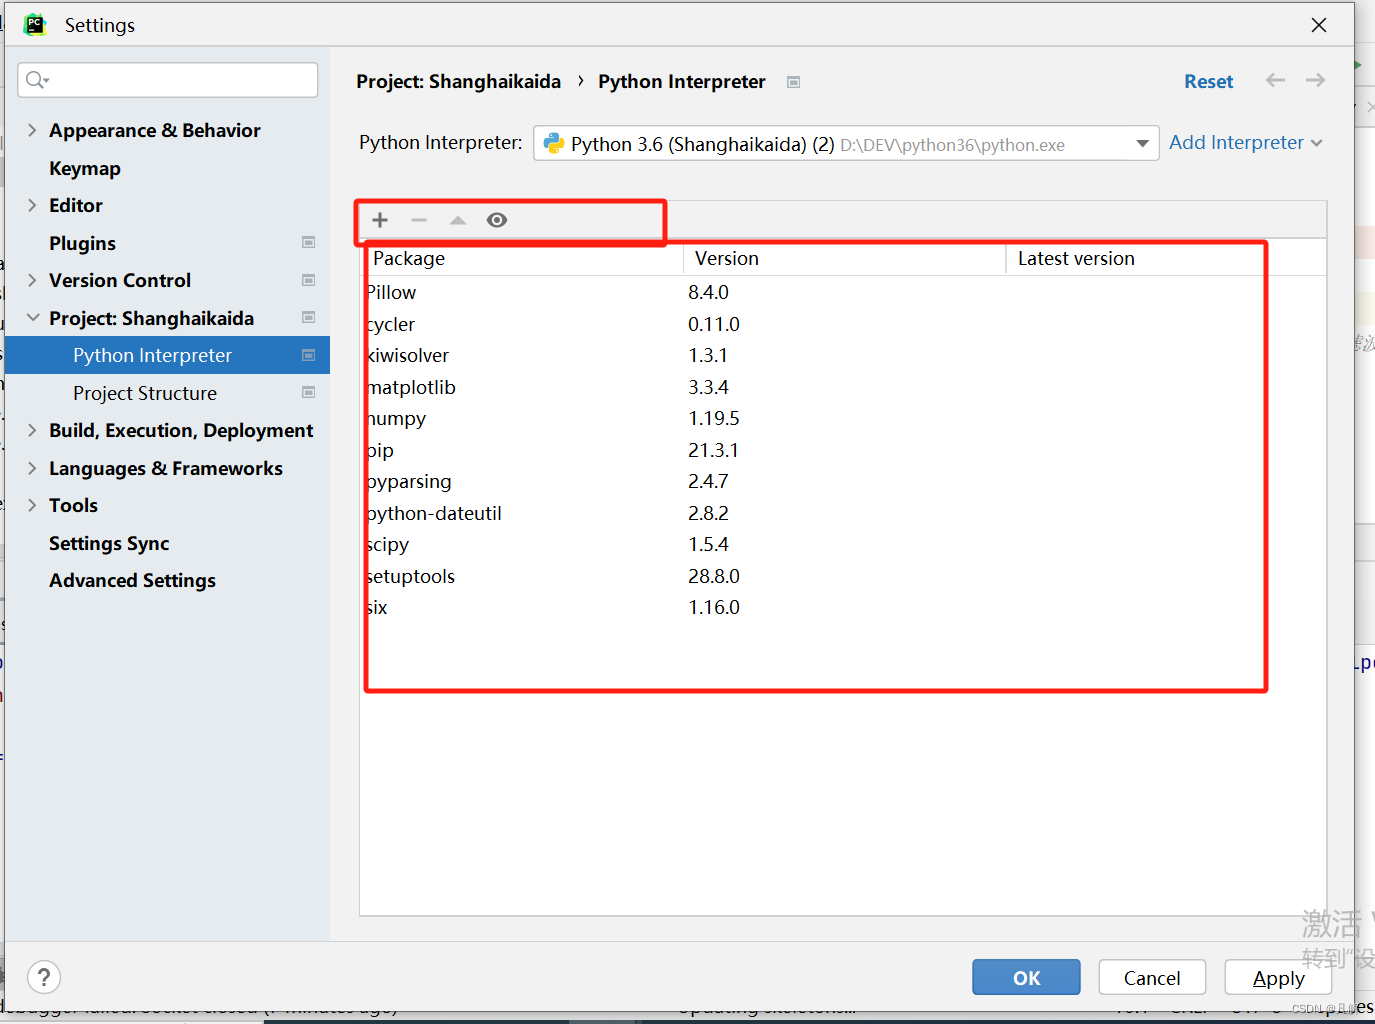
Task: Click the forward navigation arrow
Action: click(1315, 80)
